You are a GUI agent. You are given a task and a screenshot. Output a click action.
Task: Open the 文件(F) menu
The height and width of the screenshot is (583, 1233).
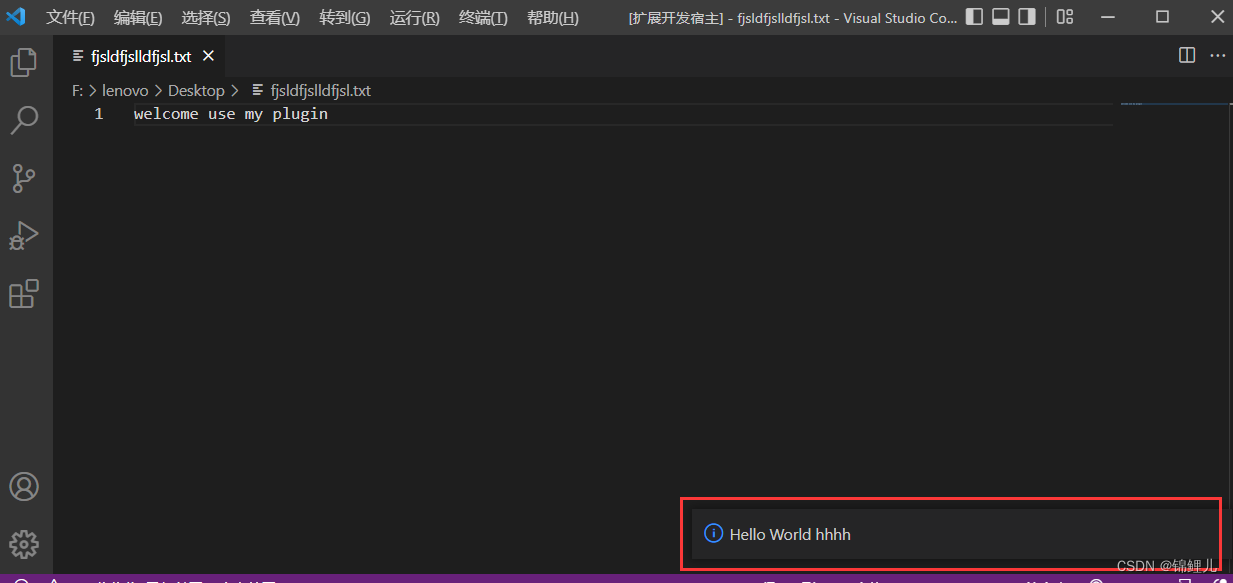[x=71, y=18]
